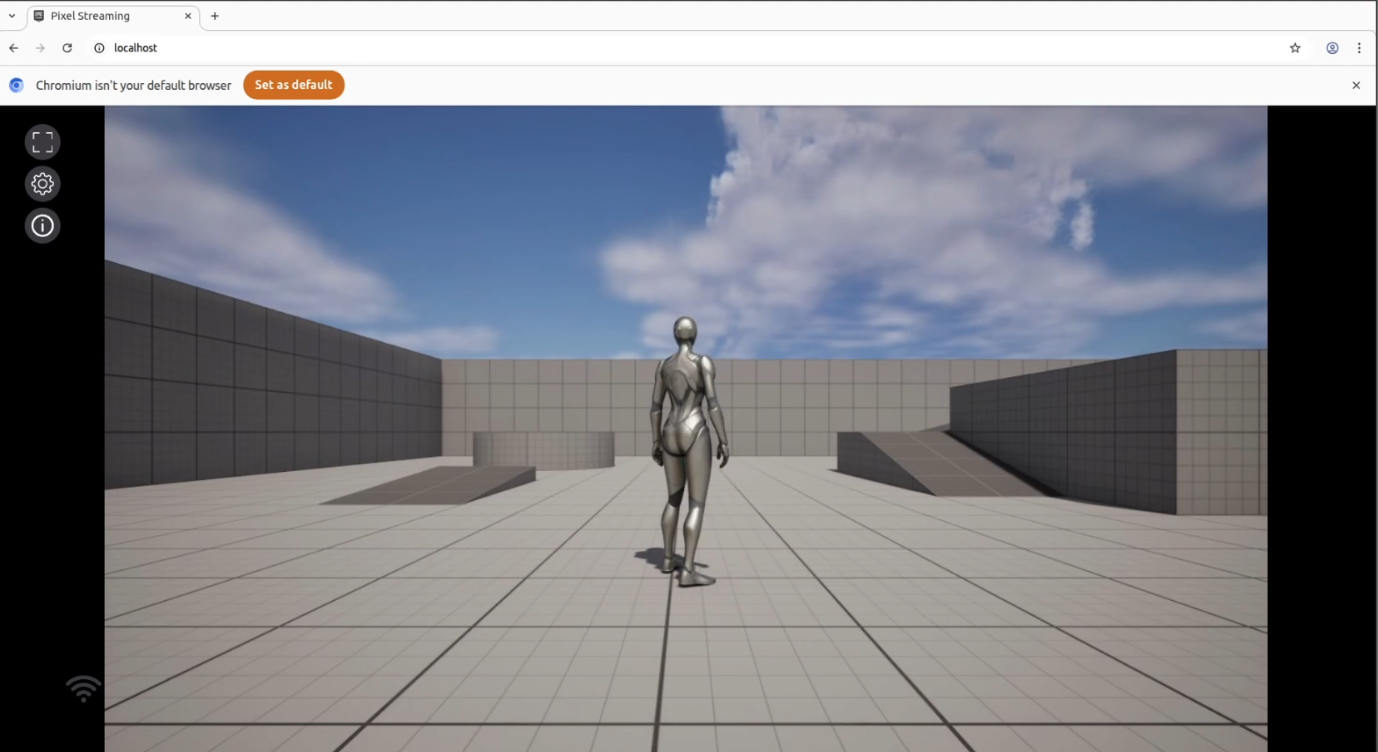Enter fullscreen mode for the stream

point(42,142)
